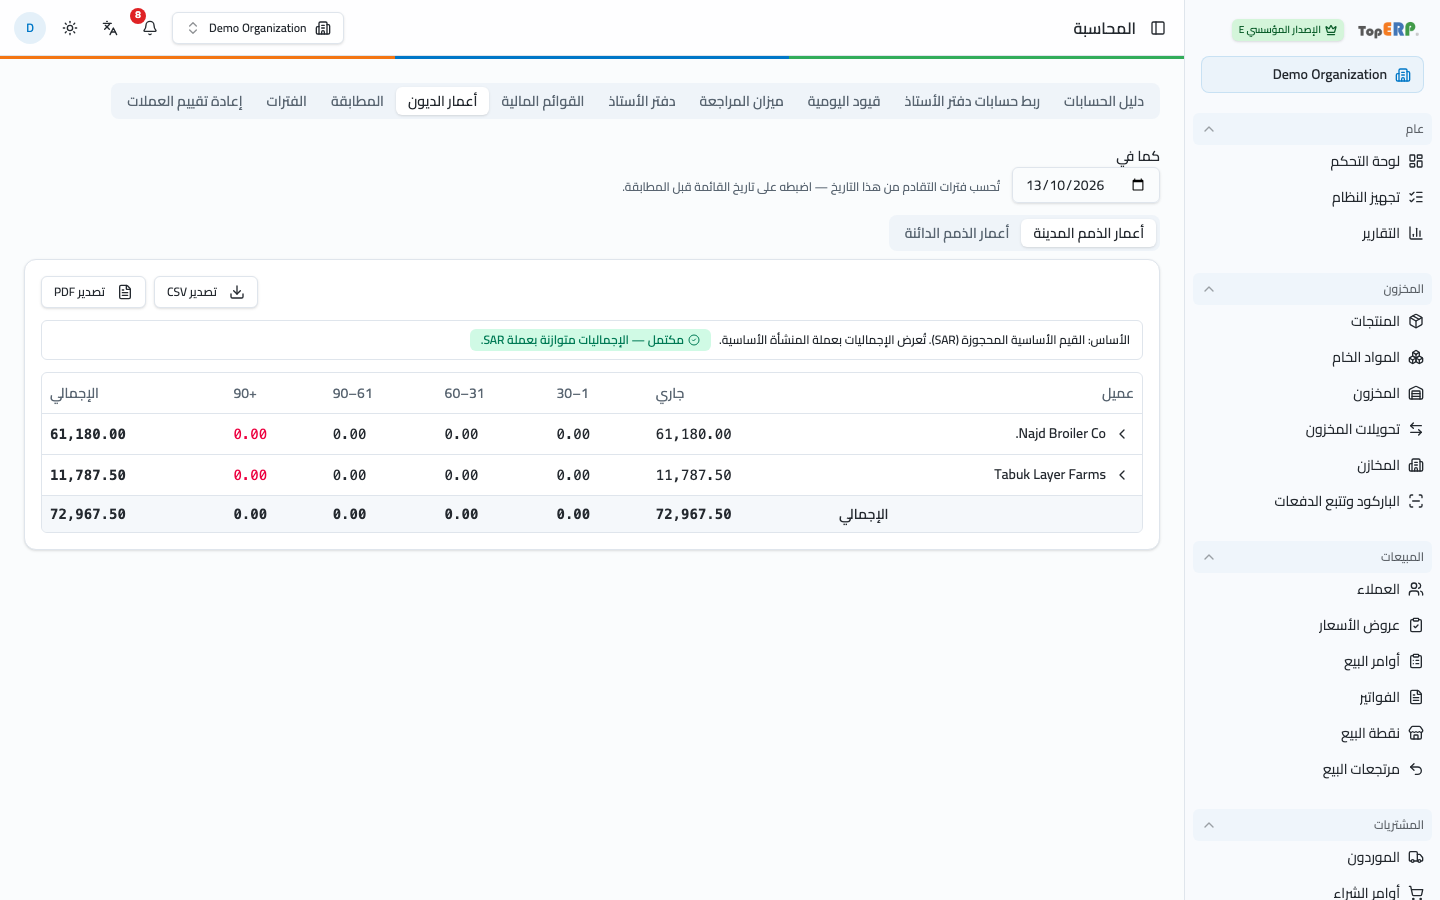
Task: Collapse the المبيعات sidebar section
Action: pyautogui.click(x=1312, y=557)
